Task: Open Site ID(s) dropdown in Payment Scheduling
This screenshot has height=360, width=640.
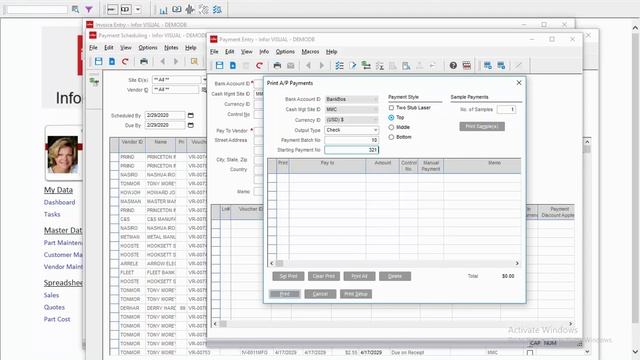Action: 204,80
